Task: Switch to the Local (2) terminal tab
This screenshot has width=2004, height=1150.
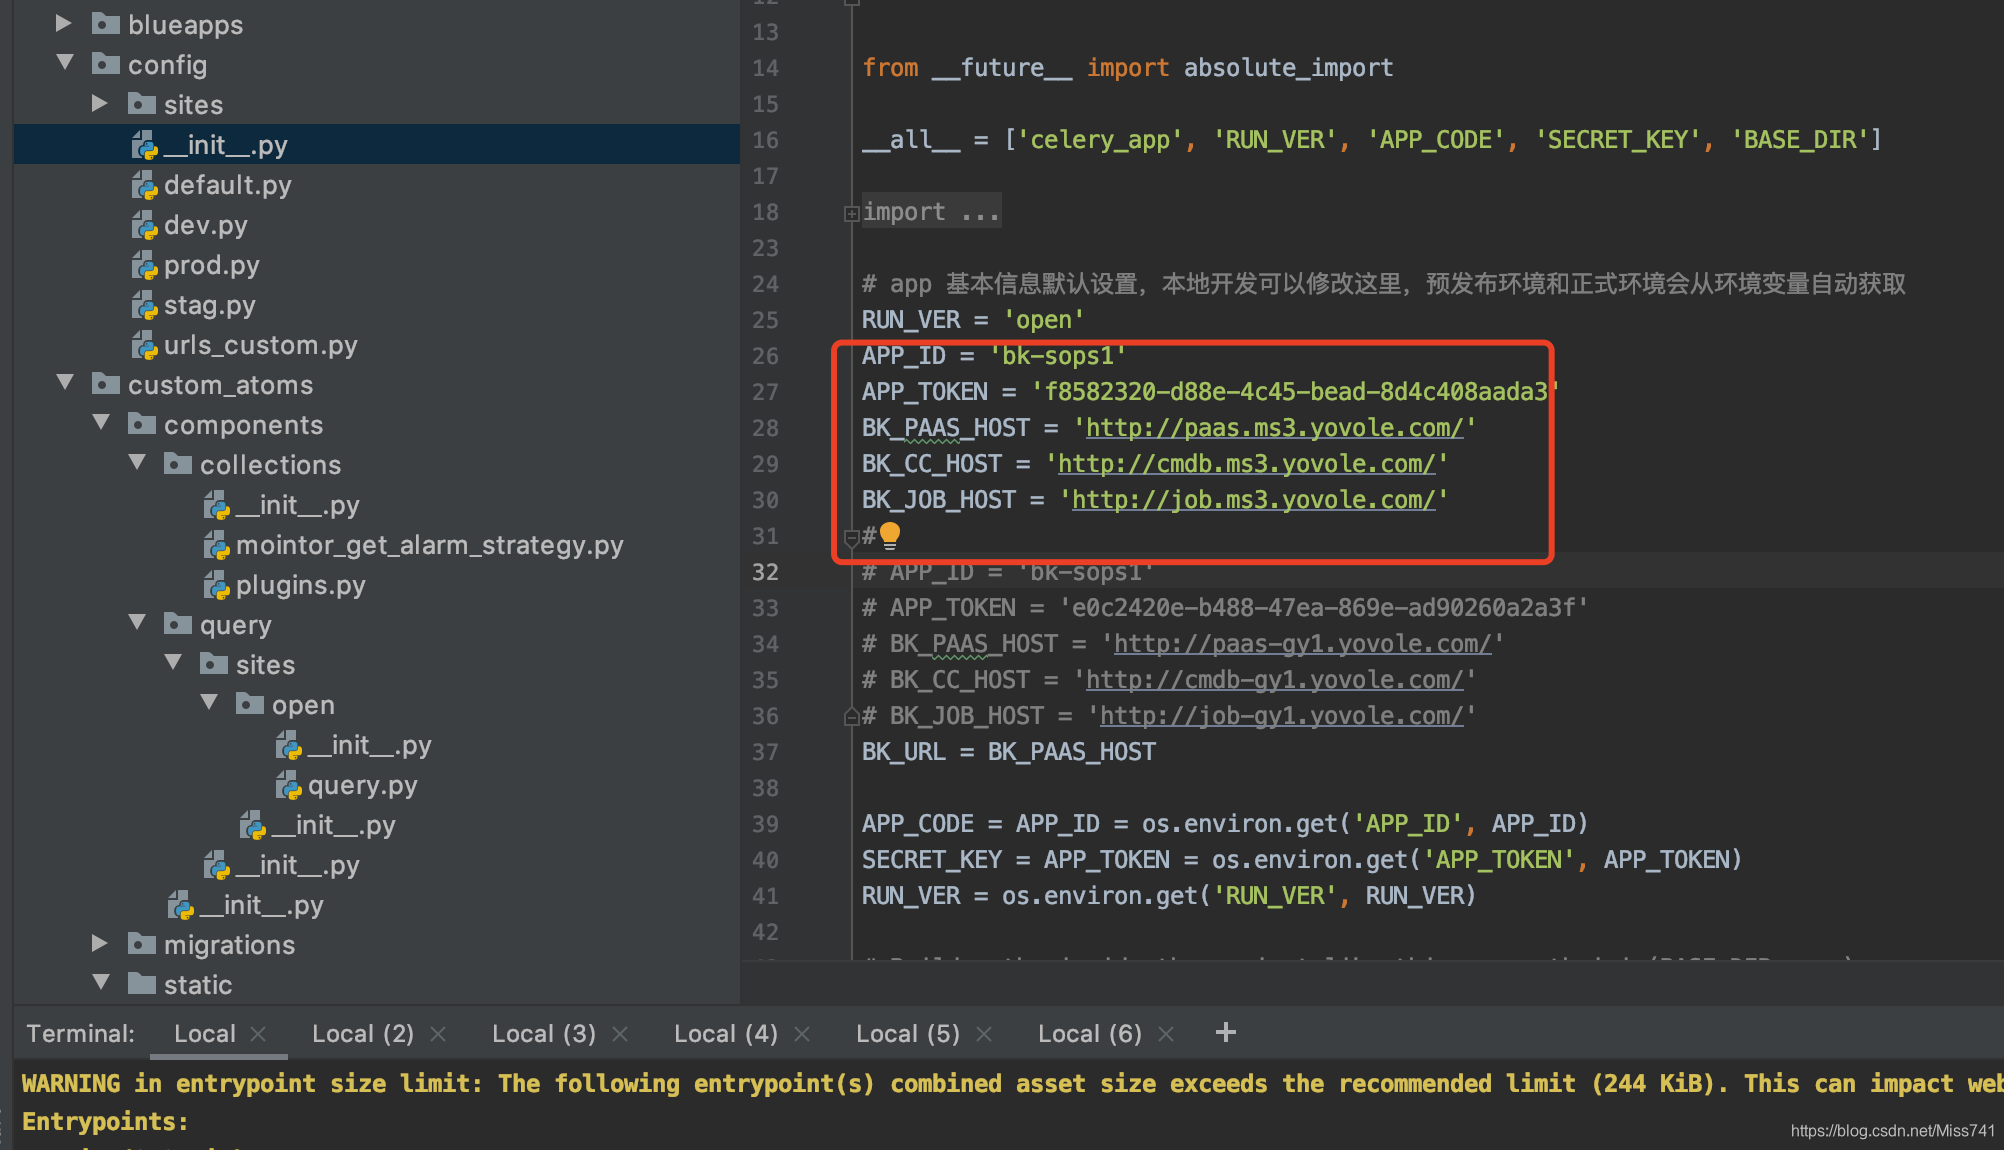Action: [x=363, y=1034]
